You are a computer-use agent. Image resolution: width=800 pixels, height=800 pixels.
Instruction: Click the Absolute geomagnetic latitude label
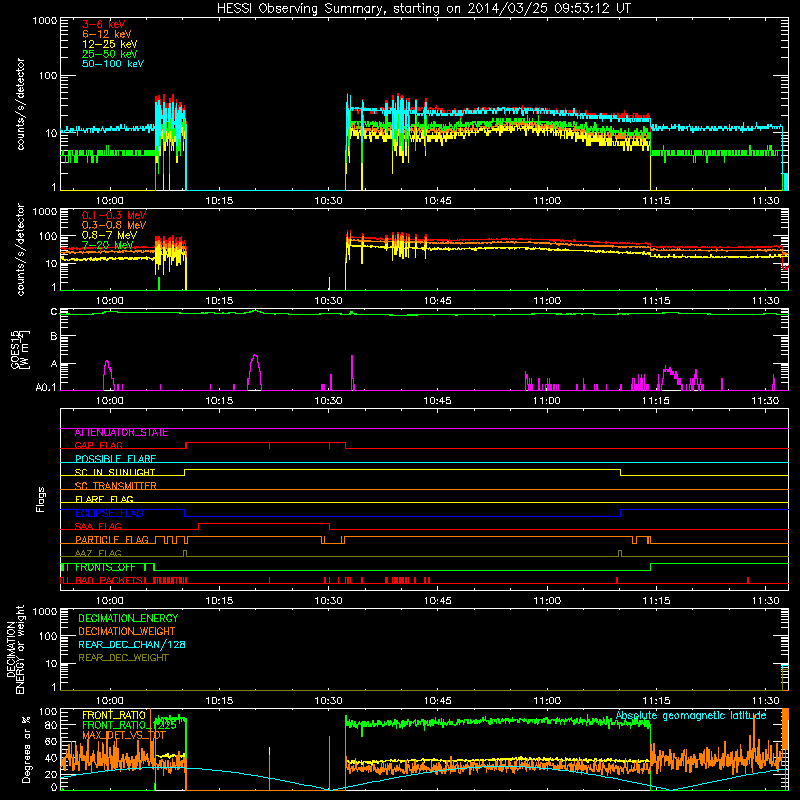pos(691,715)
